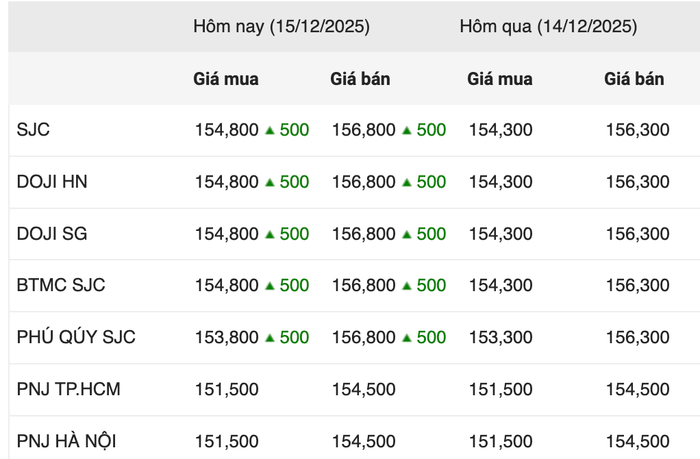
Task: Click the BTMC SJC row label
Action: point(61,285)
